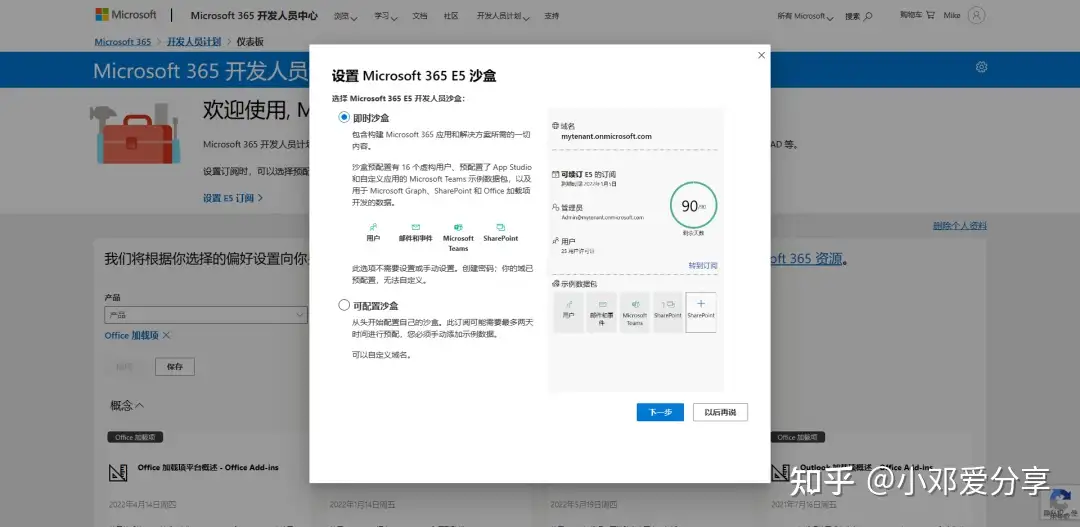Select the greyed SharePoint sample pack tile
Viewport: 1080px width, 527px height.
coord(667,312)
